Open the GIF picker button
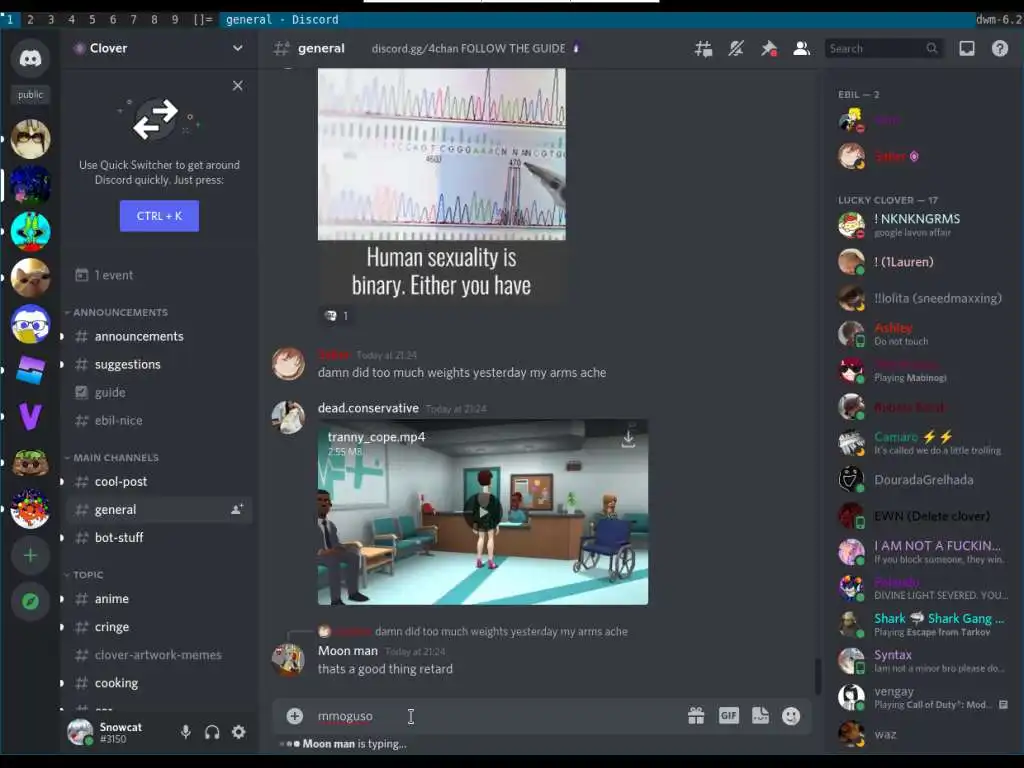Screen dimensions: 1024x768 point(728,716)
